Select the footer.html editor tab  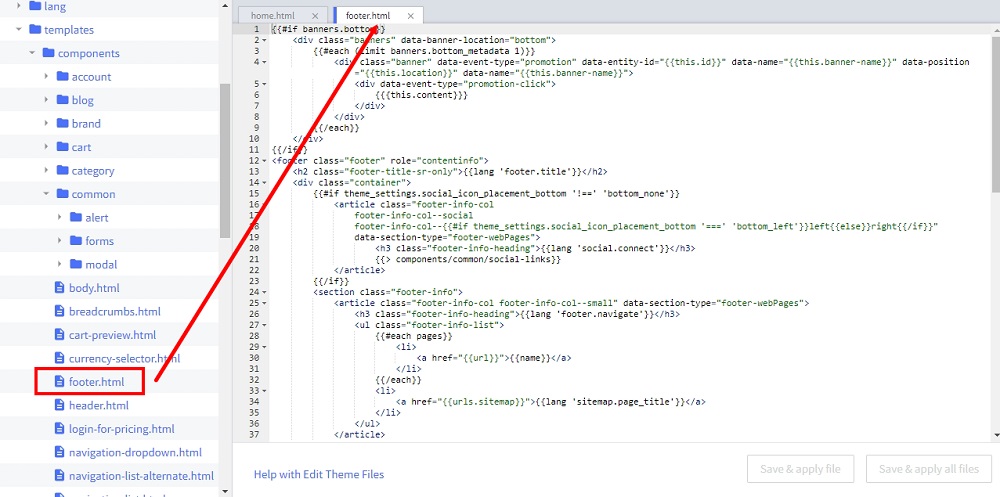pos(367,16)
